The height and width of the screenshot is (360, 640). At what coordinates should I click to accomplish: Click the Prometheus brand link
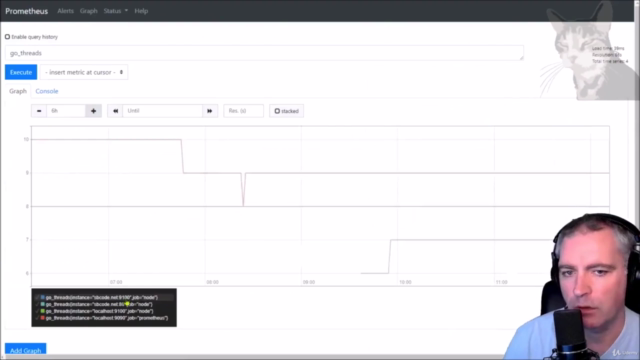27,11
